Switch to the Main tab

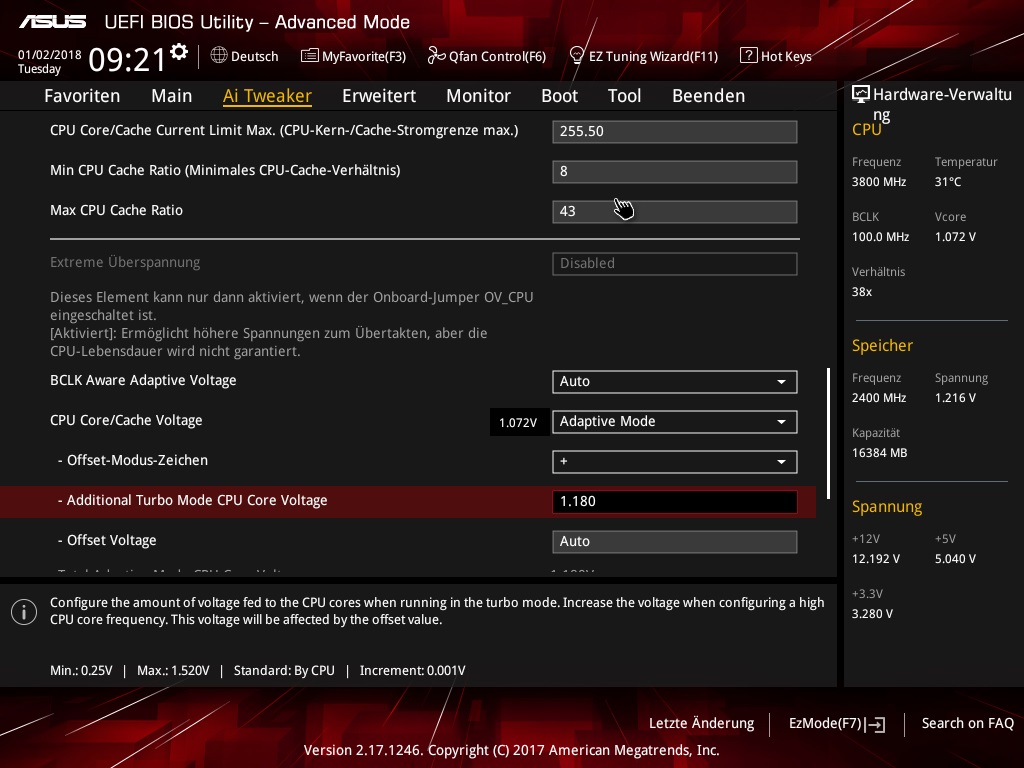tap(172, 96)
